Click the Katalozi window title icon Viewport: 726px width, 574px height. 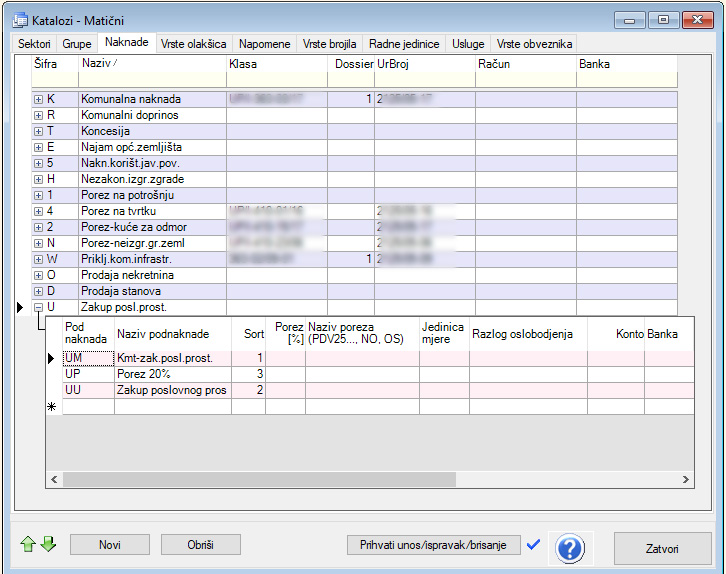[20, 20]
